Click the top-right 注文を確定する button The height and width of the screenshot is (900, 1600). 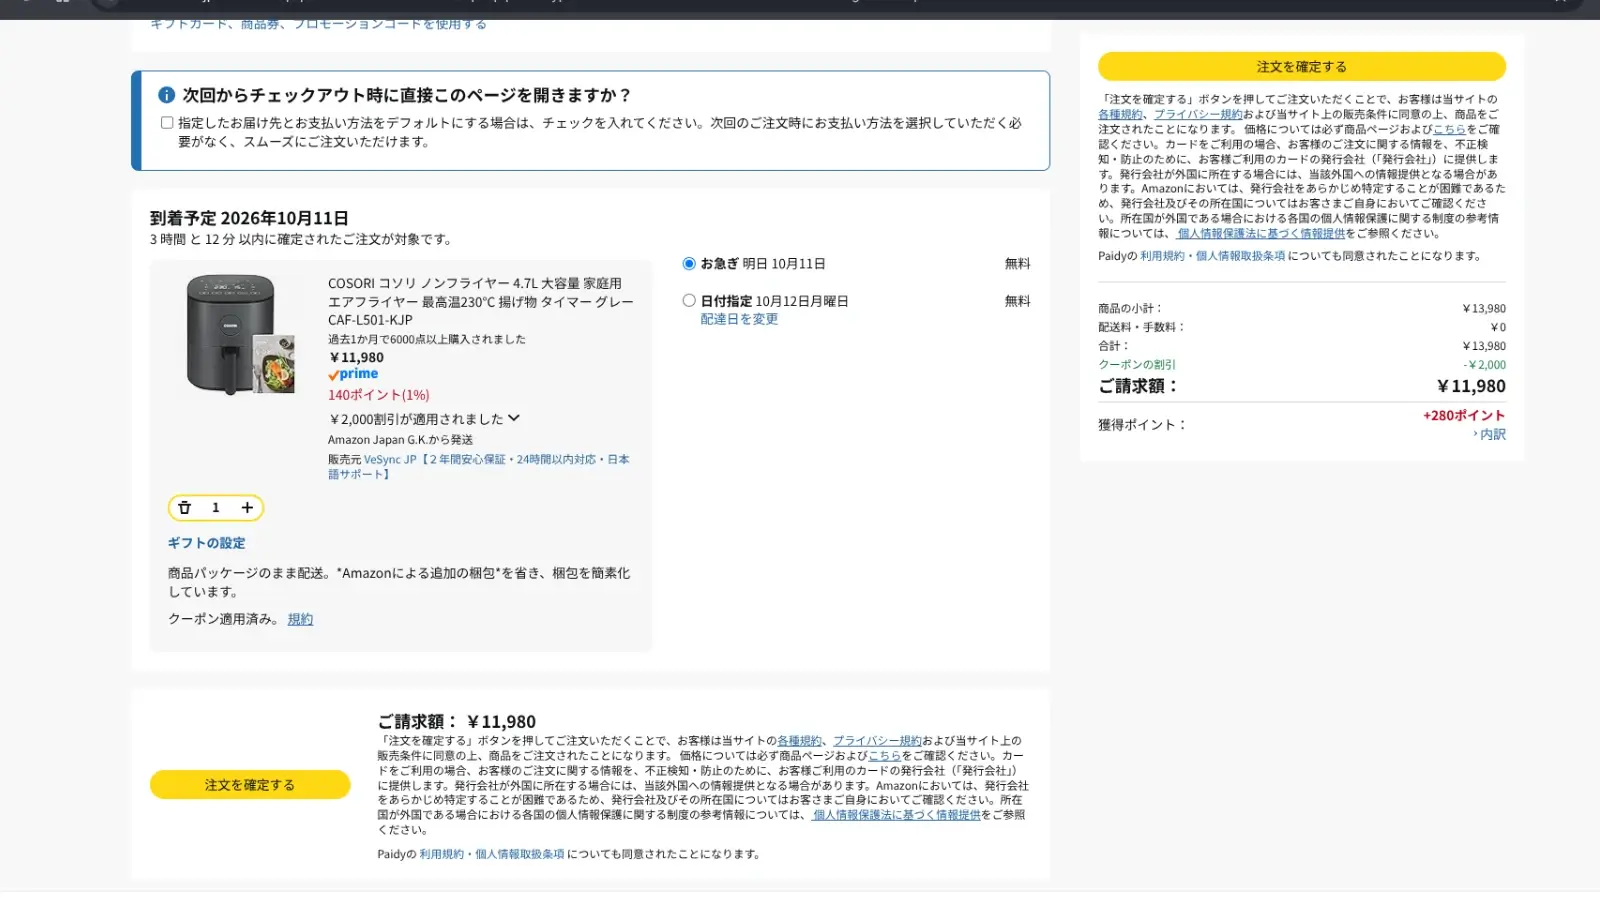tap(1302, 67)
